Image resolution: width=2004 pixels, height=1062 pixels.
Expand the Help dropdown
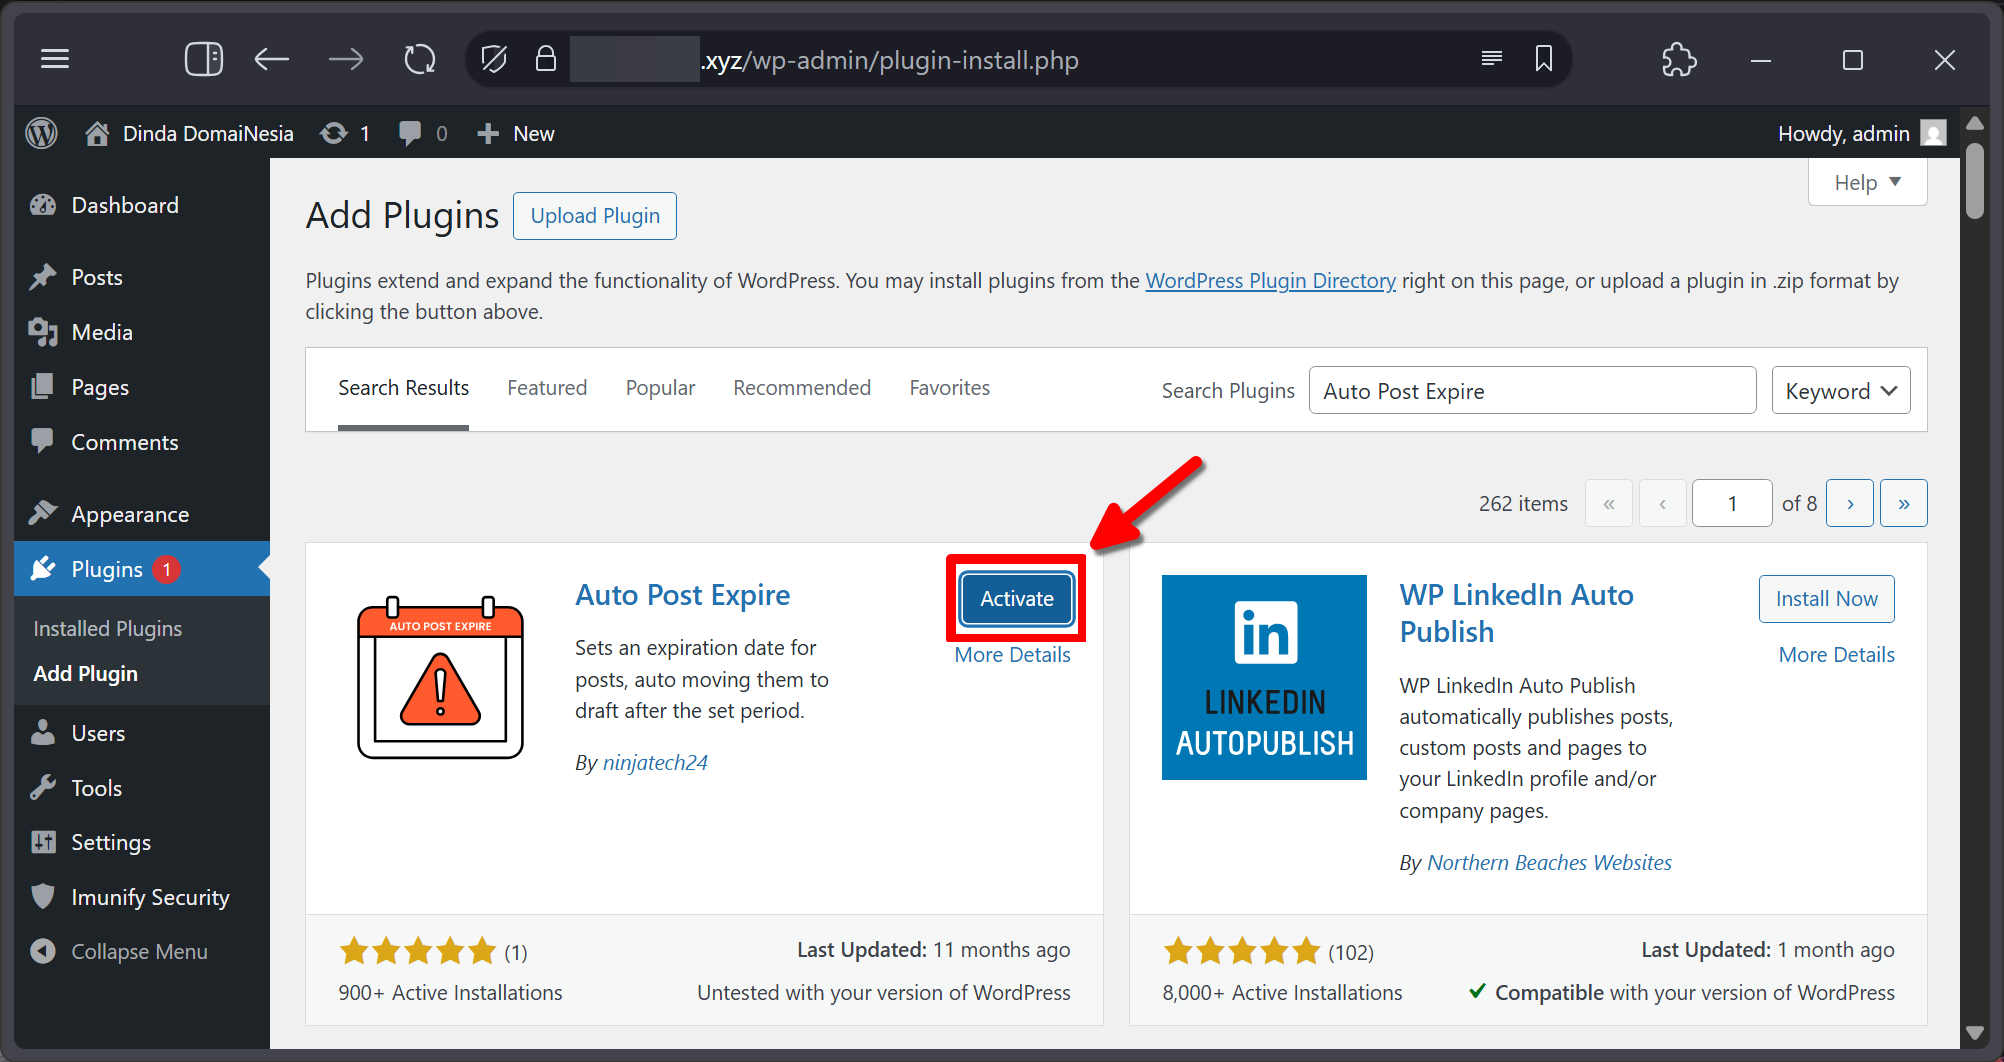pyautogui.click(x=1867, y=183)
